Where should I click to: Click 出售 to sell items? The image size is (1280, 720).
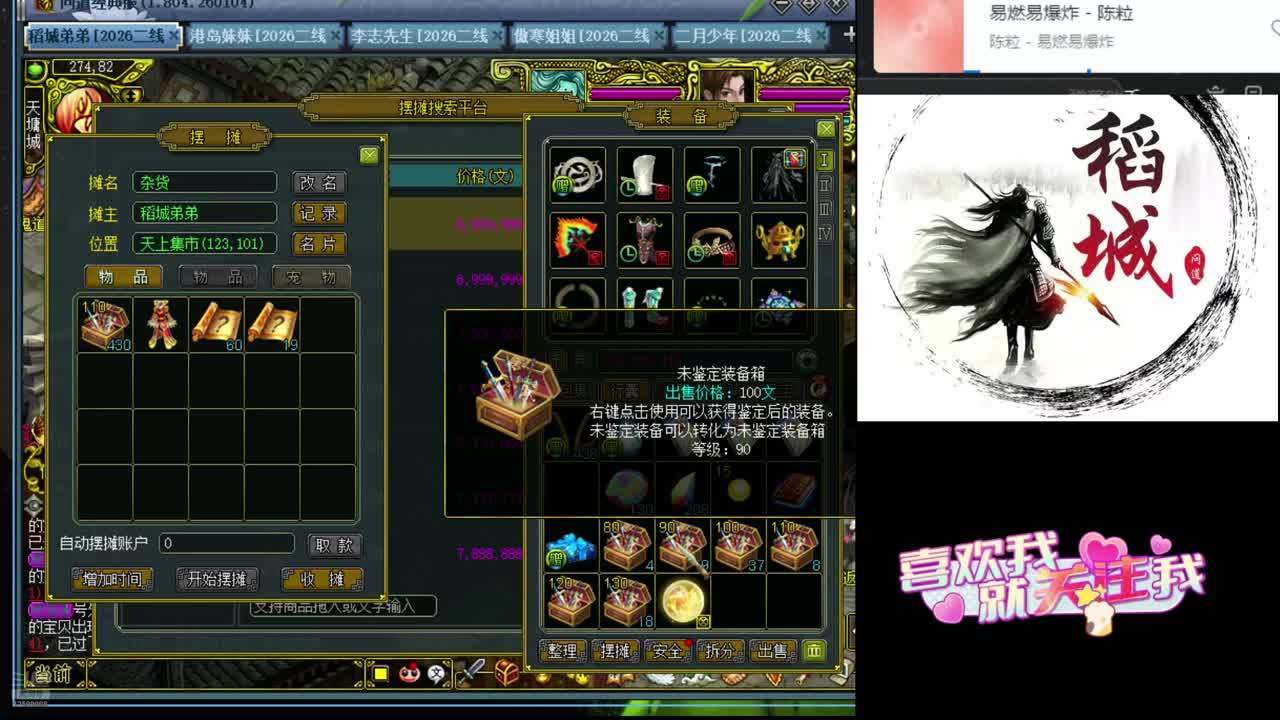(x=772, y=651)
